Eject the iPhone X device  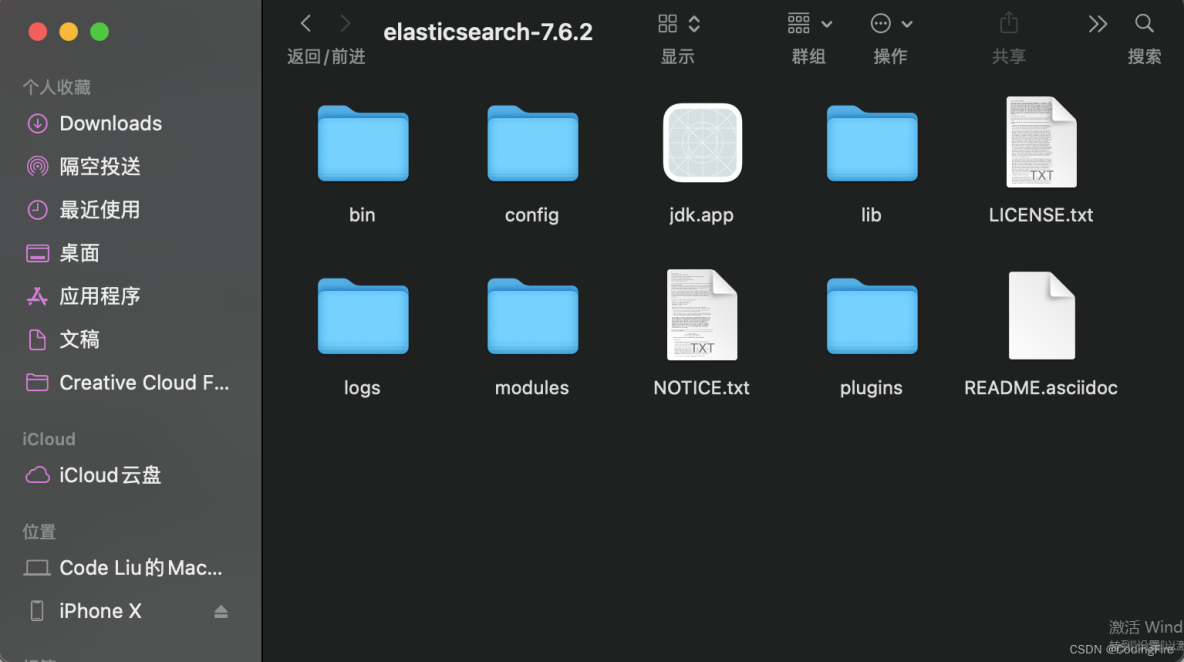[221, 611]
